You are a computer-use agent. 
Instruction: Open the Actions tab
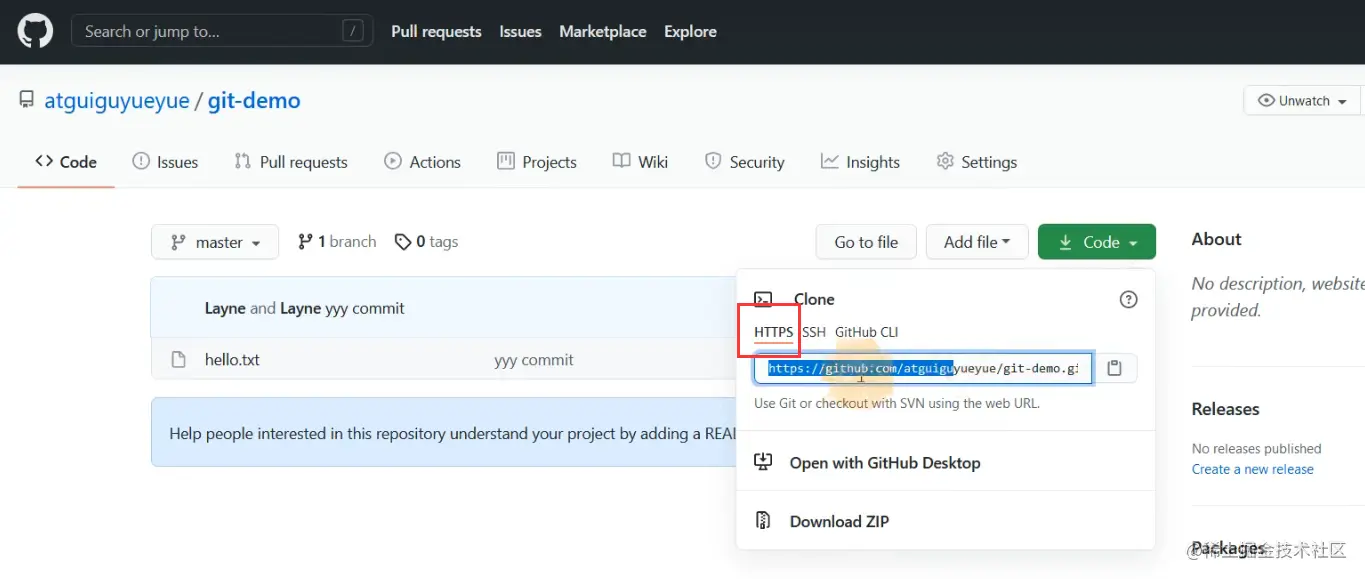[x=422, y=162]
